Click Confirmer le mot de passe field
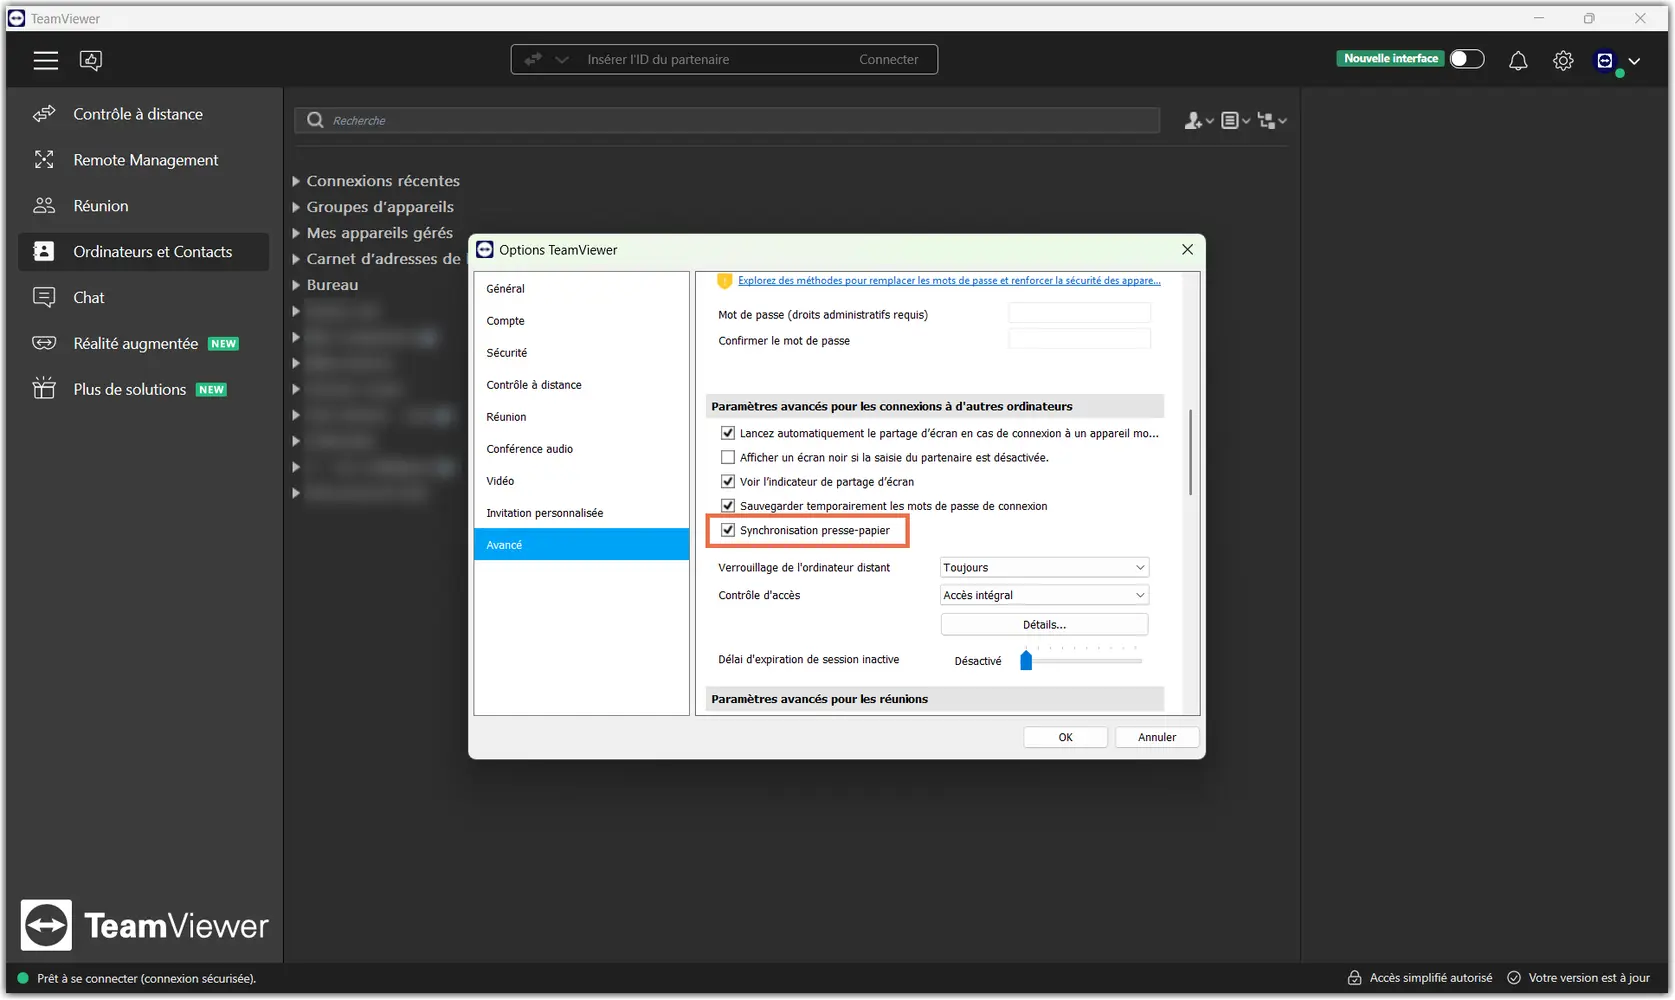The image size is (1675, 1000). click(x=1079, y=340)
